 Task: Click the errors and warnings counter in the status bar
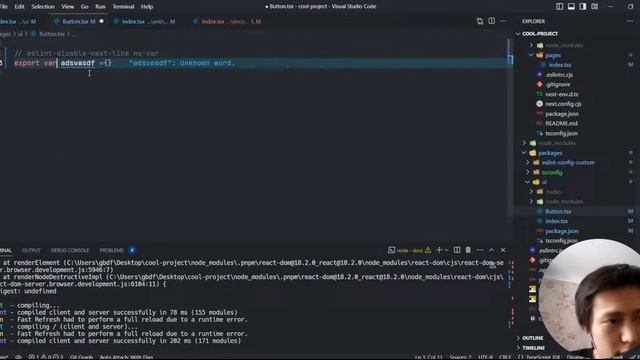pyautogui.click(x=46, y=357)
